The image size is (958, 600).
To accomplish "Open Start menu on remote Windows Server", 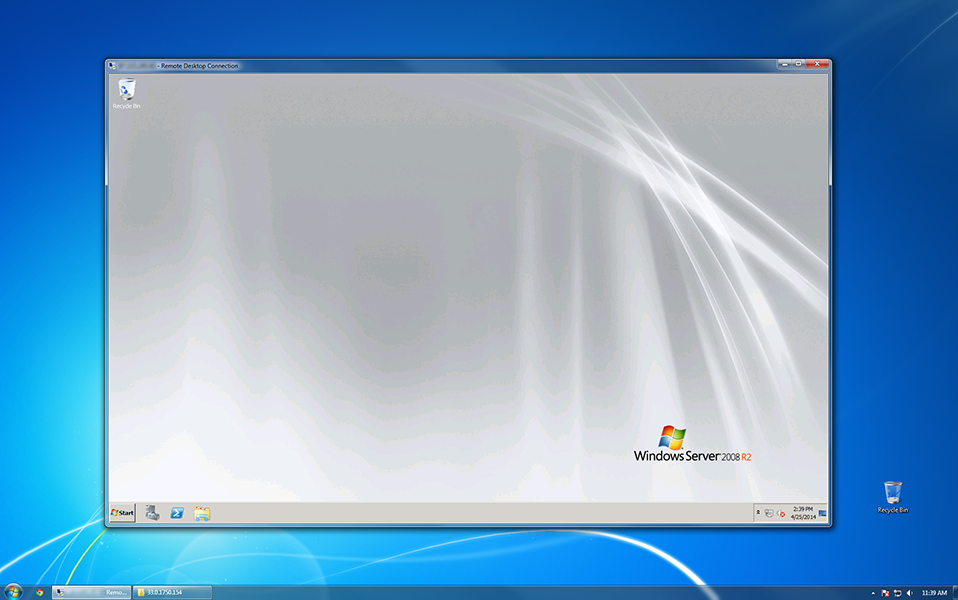I will click(x=122, y=513).
